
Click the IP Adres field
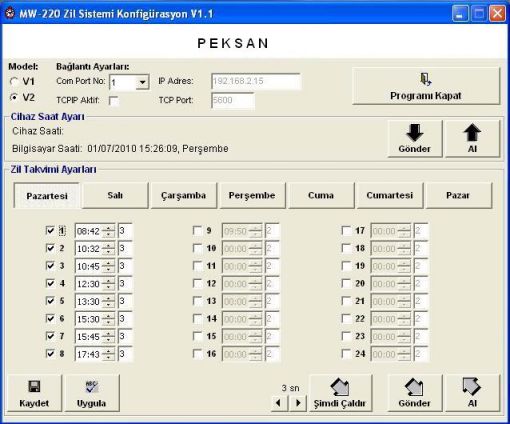256,81
